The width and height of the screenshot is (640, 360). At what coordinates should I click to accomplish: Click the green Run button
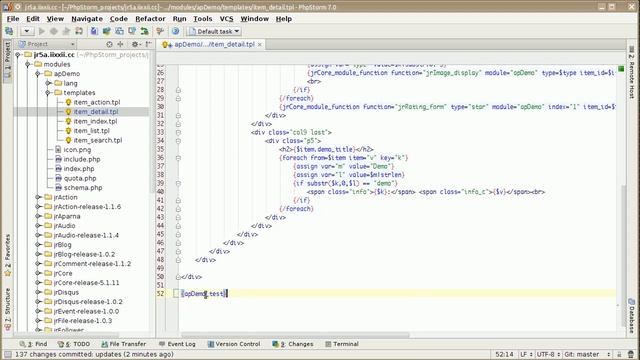(x=42, y=31)
